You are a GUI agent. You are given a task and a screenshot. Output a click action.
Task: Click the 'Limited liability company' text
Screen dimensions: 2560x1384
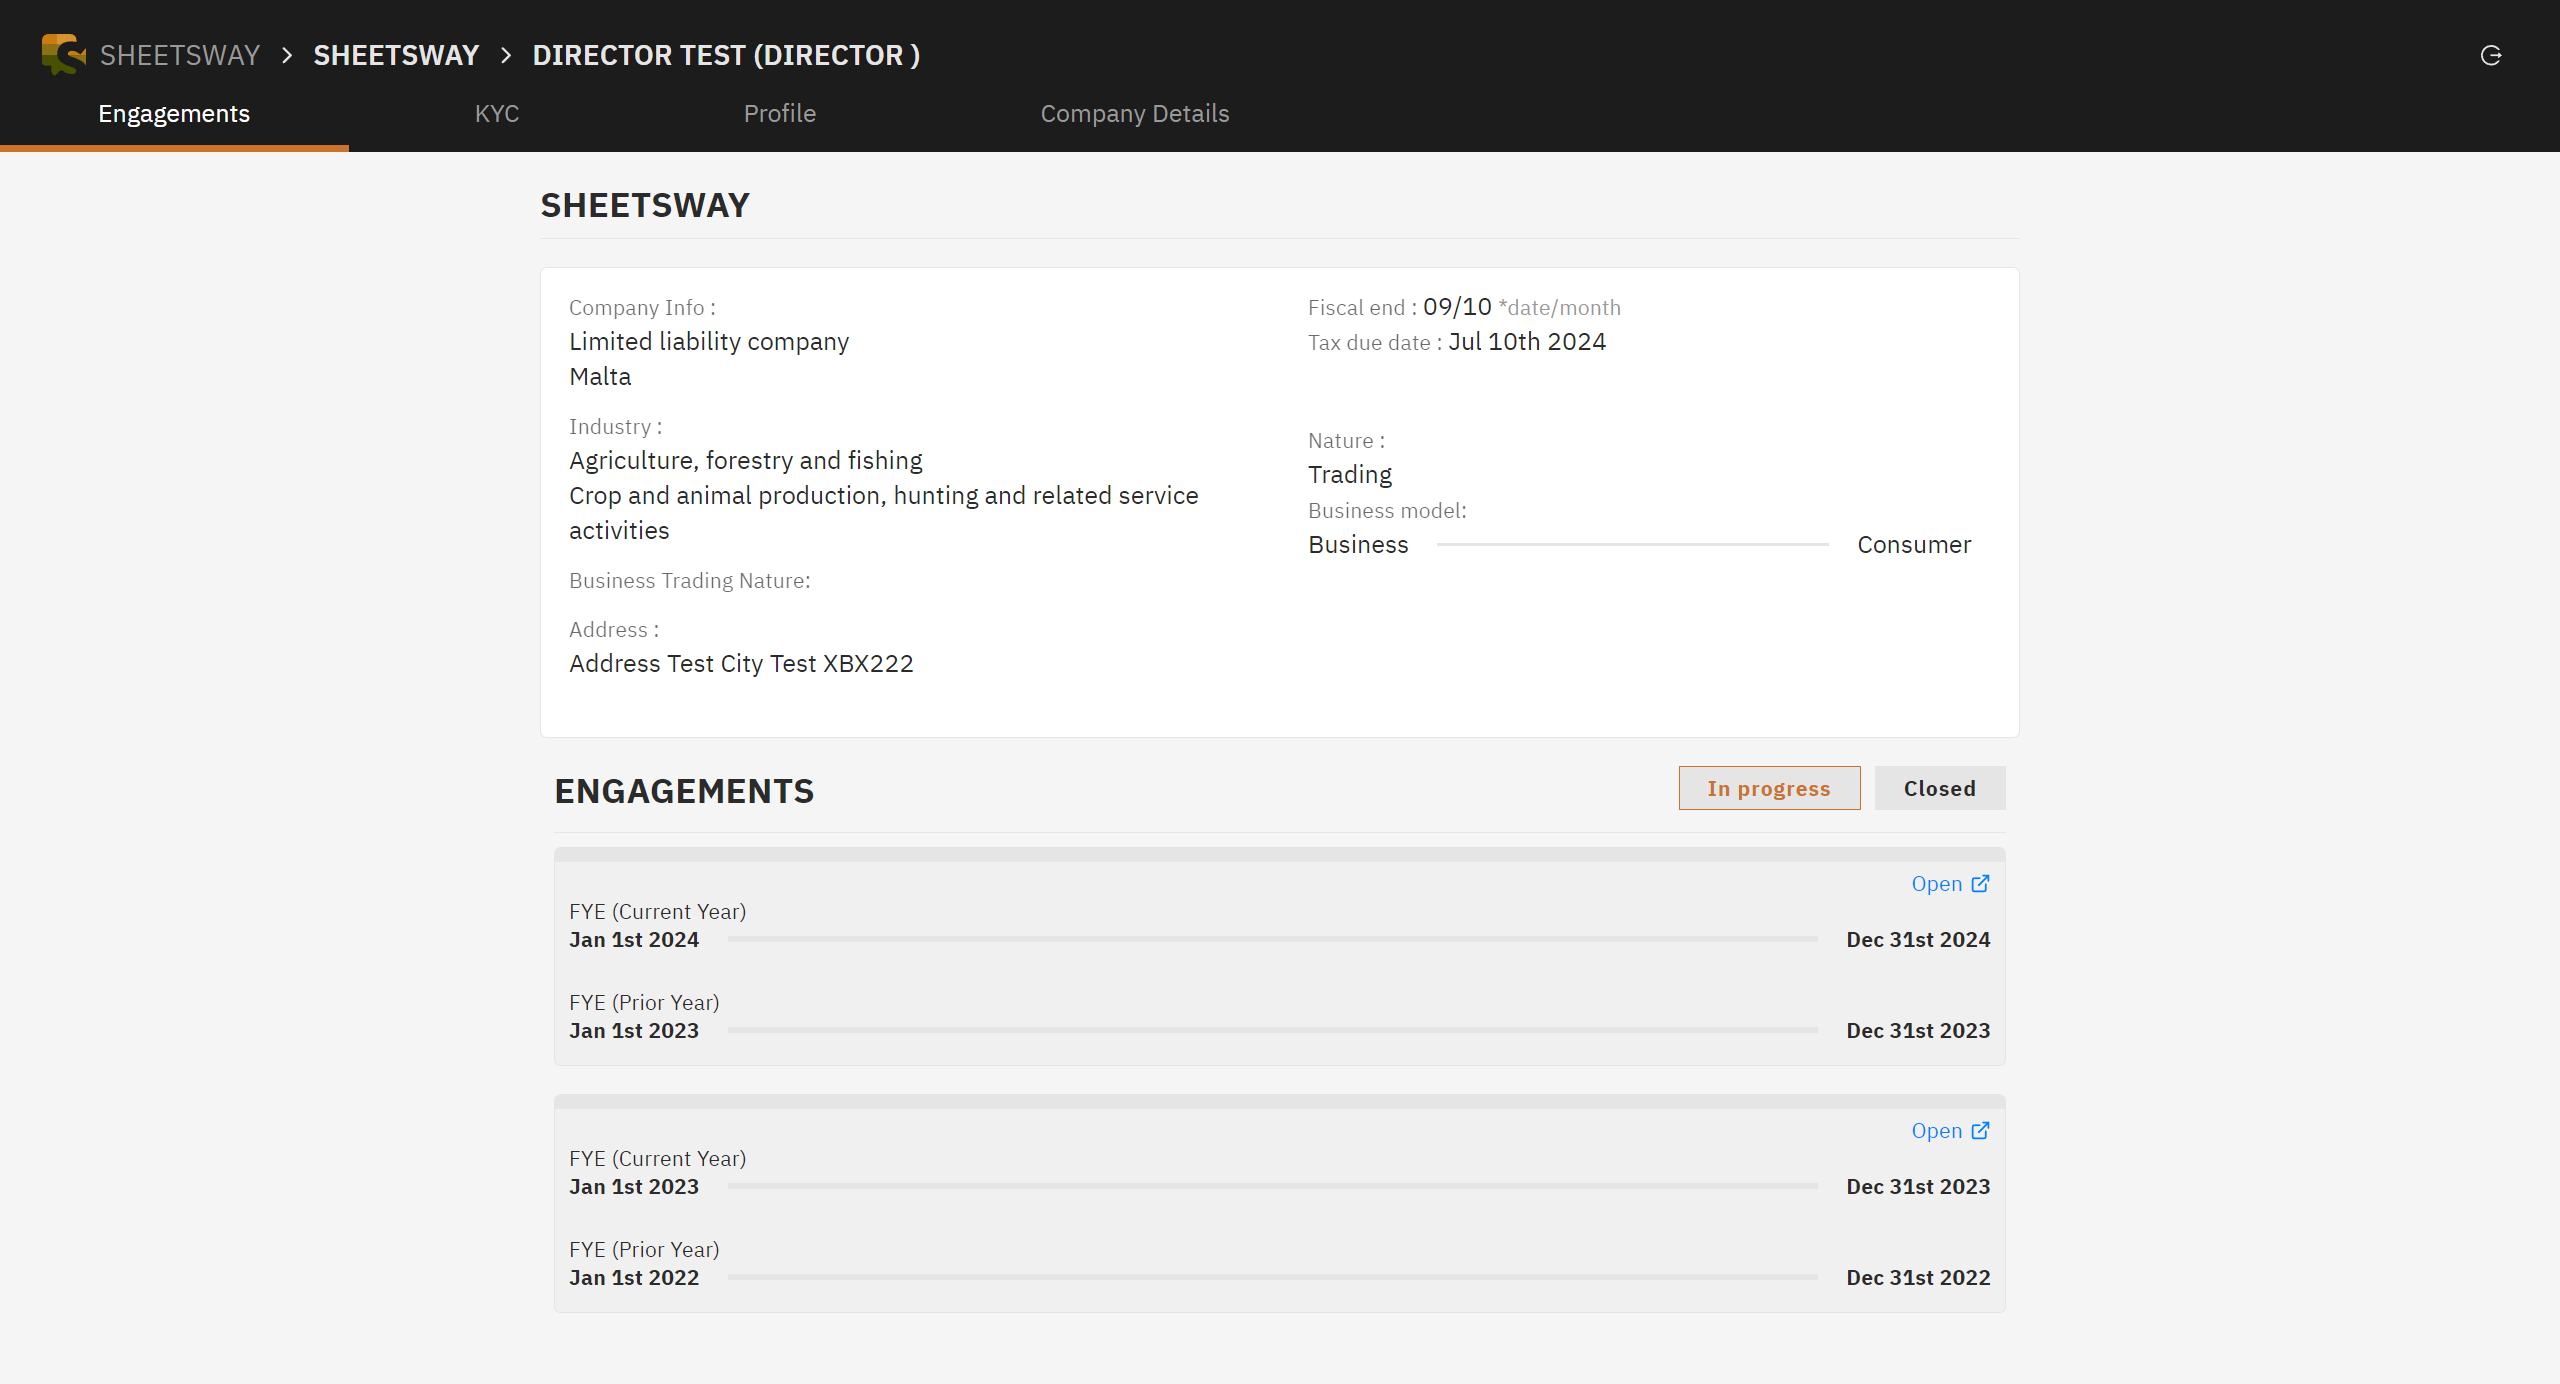coord(709,342)
